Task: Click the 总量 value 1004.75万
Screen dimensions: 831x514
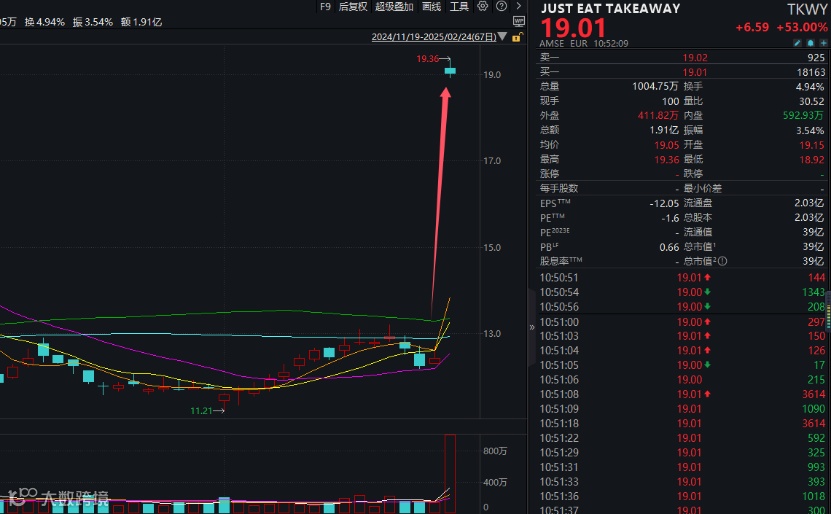Action: (655, 86)
